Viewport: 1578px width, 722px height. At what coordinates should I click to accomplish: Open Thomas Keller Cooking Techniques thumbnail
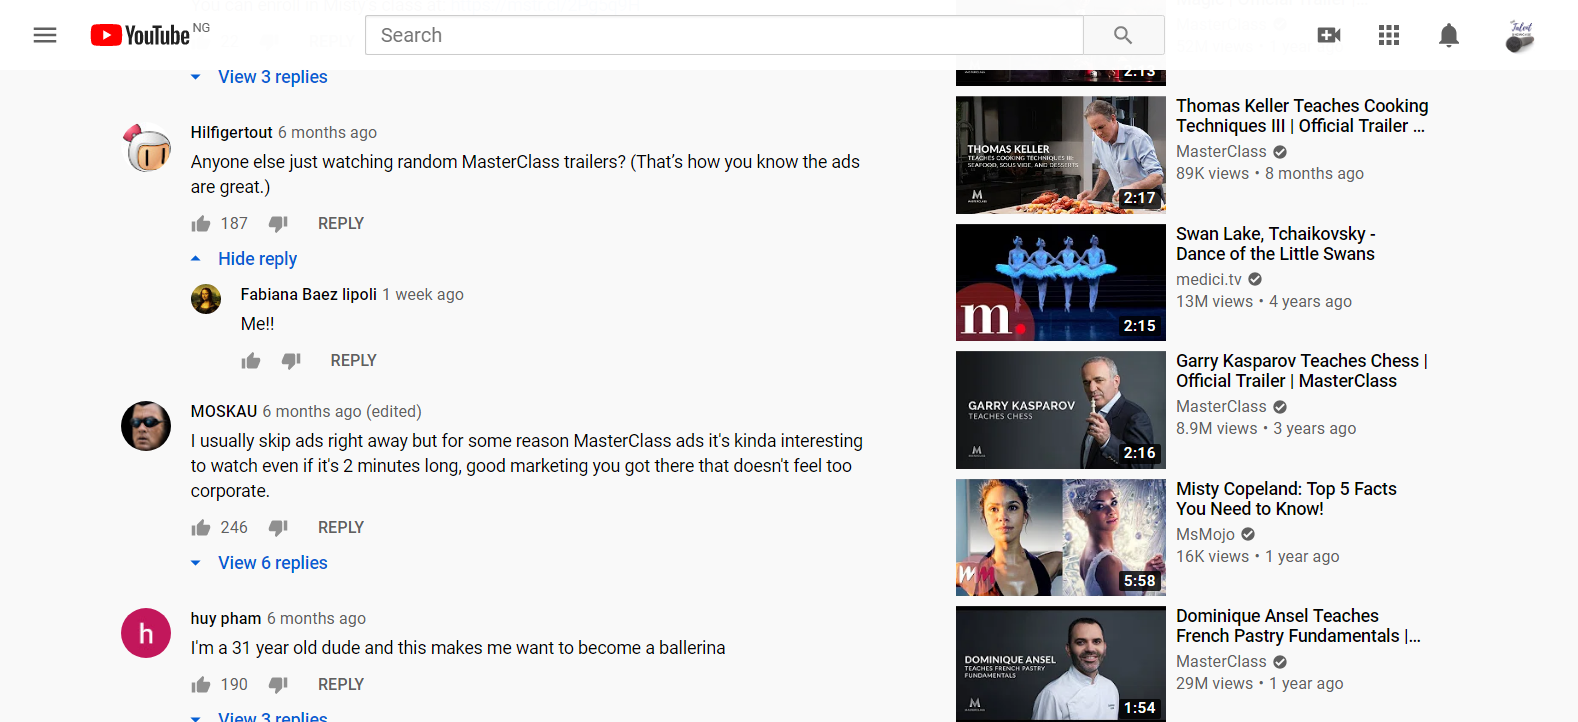tap(1061, 155)
